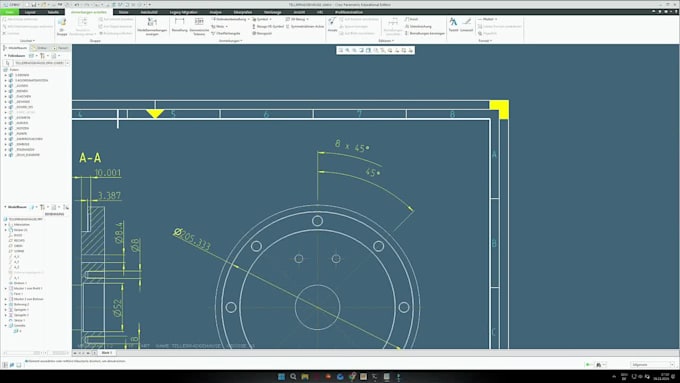Select the 3.387 dimension in drawing

tap(109, 196)
